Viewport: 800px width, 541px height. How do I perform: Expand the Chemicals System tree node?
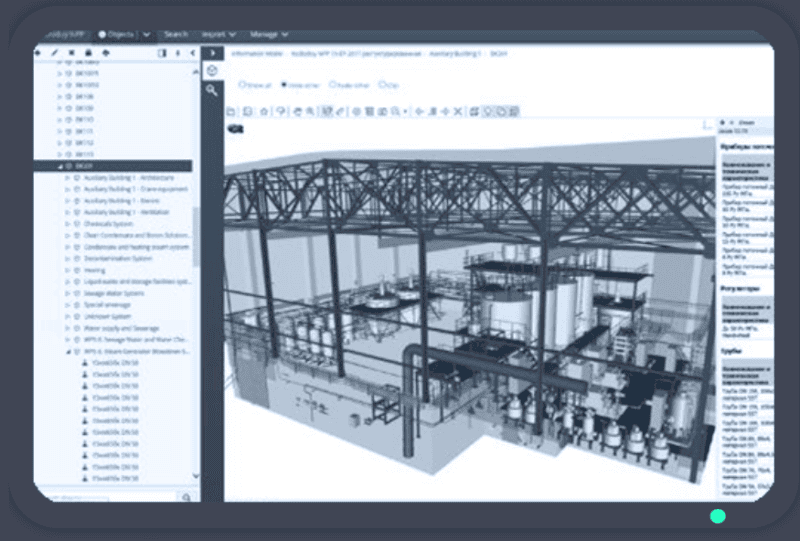click(x=67, y=224)
